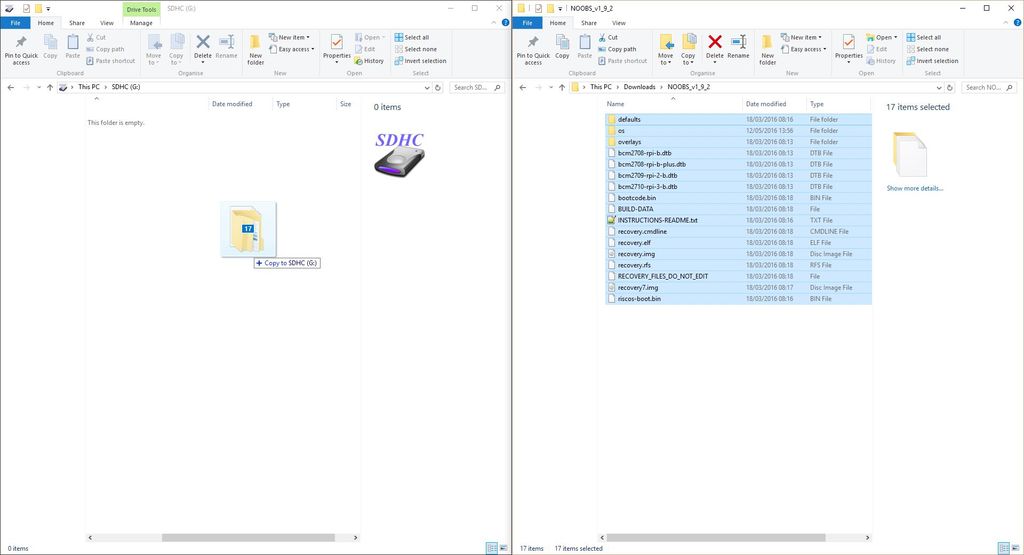
Task: Click Invert selection in SDHC (G:) window
Action: pyautogui.click(x=420, y=61)
